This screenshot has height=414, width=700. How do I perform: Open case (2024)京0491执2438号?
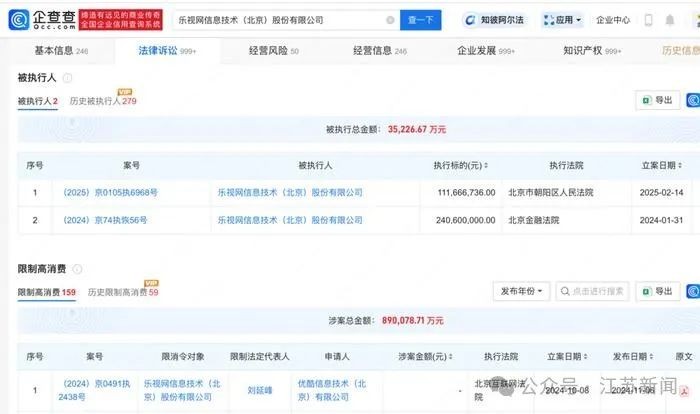94,390
